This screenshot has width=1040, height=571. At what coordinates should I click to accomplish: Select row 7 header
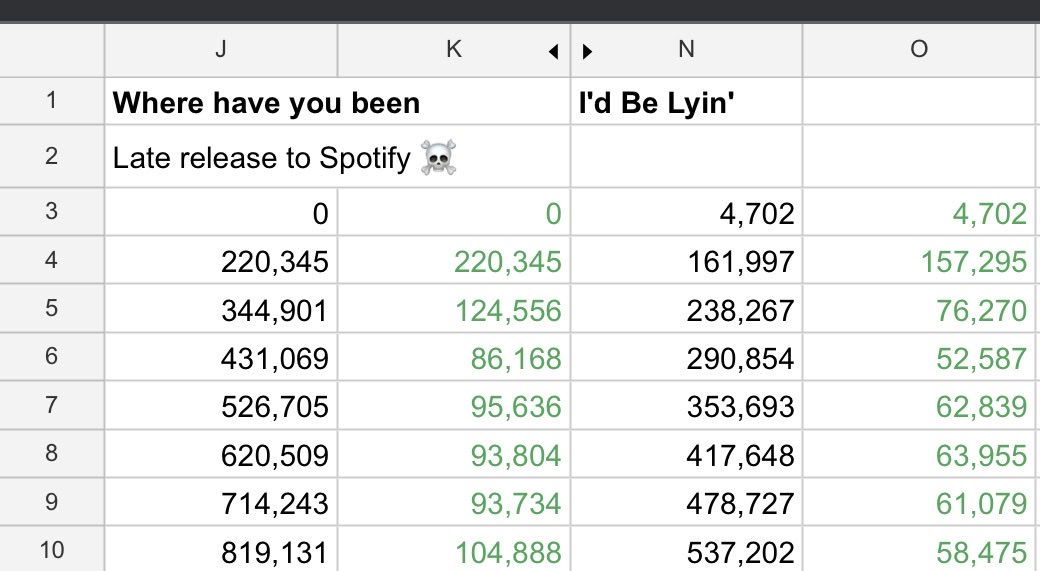coord(52,405)
